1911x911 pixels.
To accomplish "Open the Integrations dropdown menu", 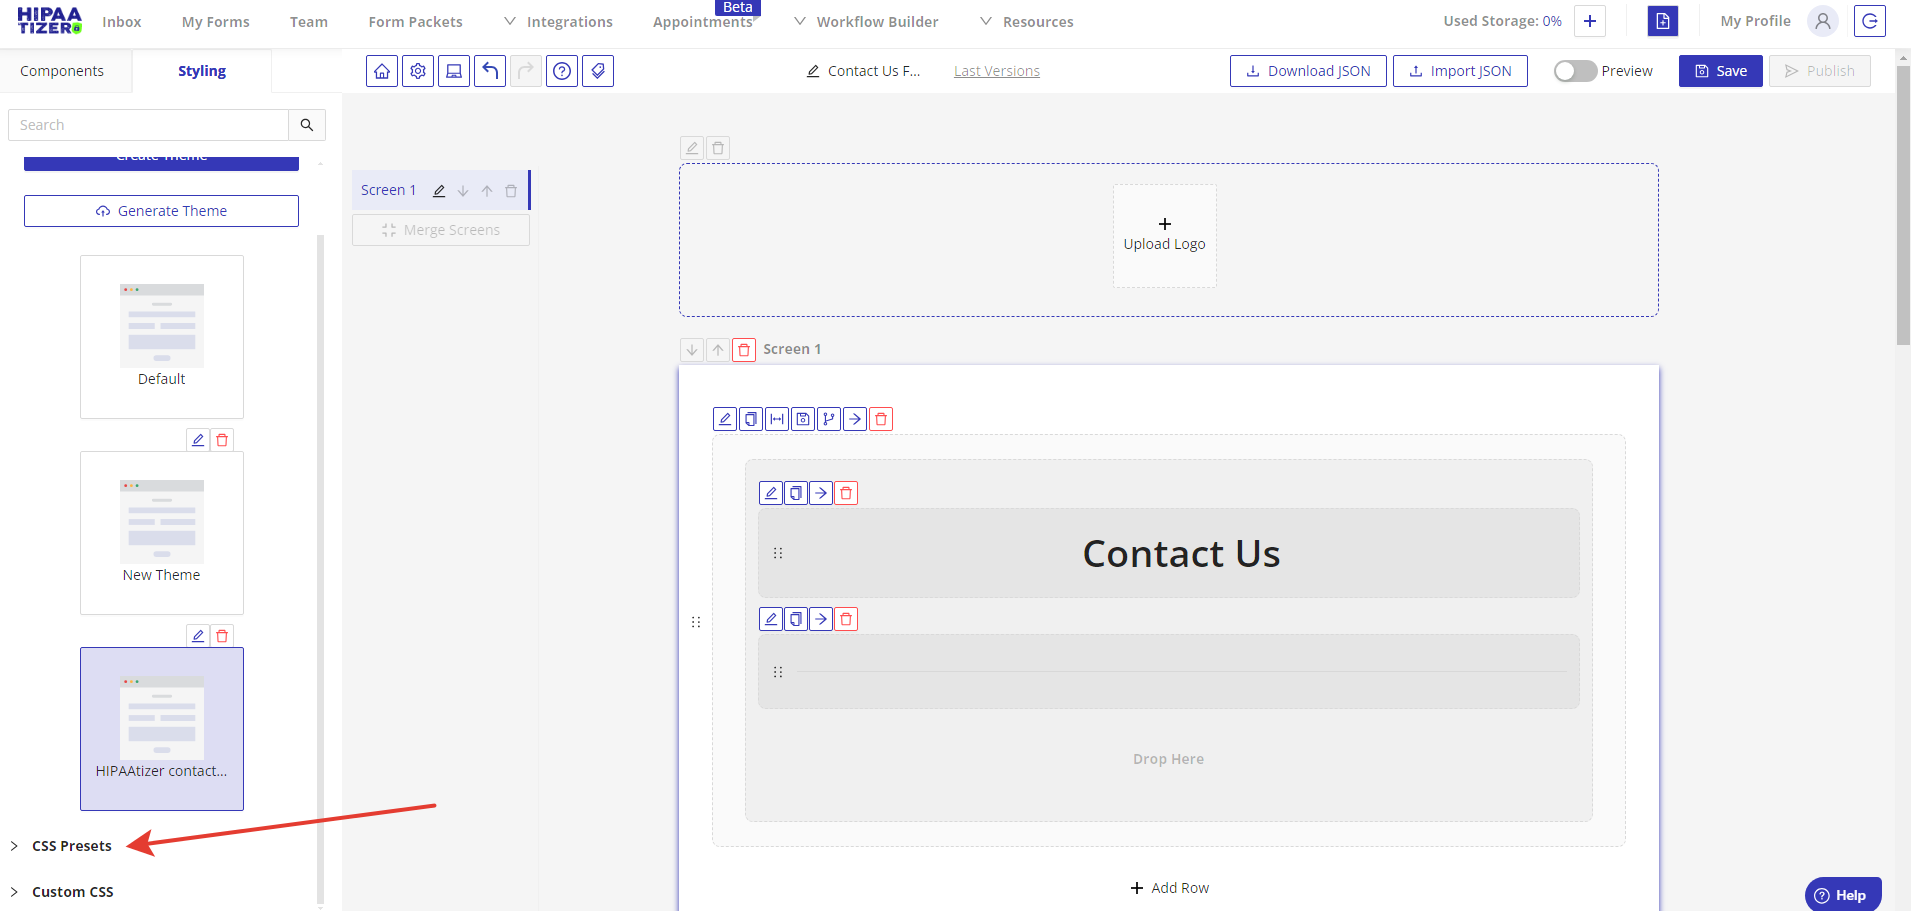I will [x=559, y=22].
